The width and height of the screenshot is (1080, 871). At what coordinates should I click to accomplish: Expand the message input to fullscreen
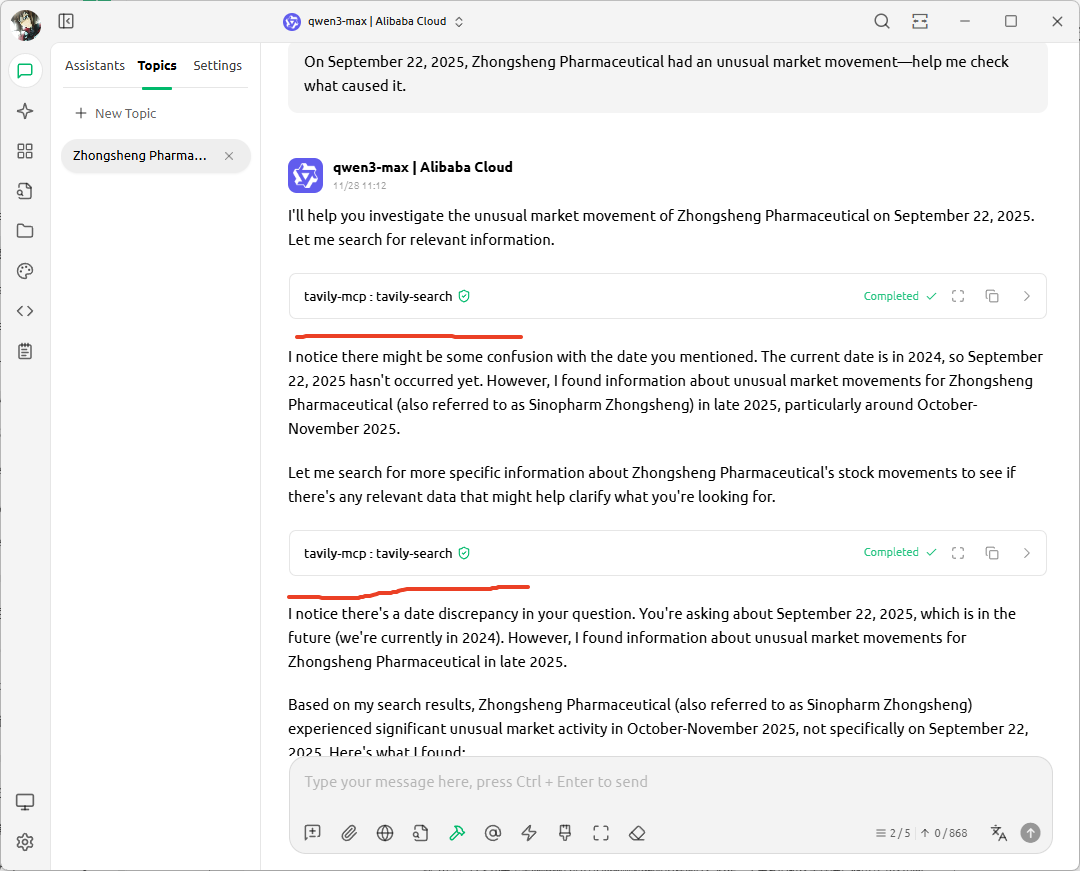(601, 833)
